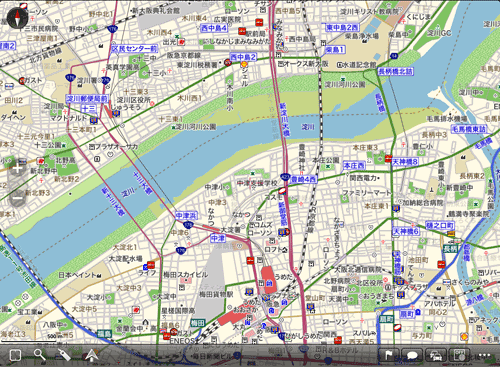Open the more options ellipsis

pos(484,356)
